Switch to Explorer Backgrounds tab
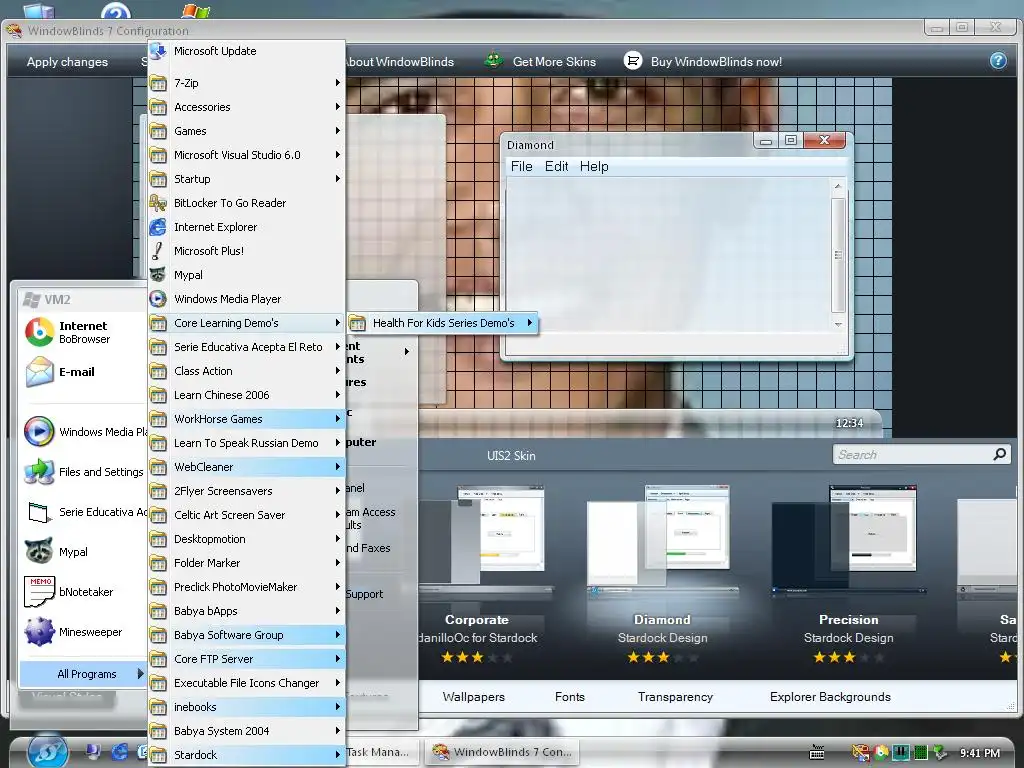The image size is (1024, 768). 830,697
